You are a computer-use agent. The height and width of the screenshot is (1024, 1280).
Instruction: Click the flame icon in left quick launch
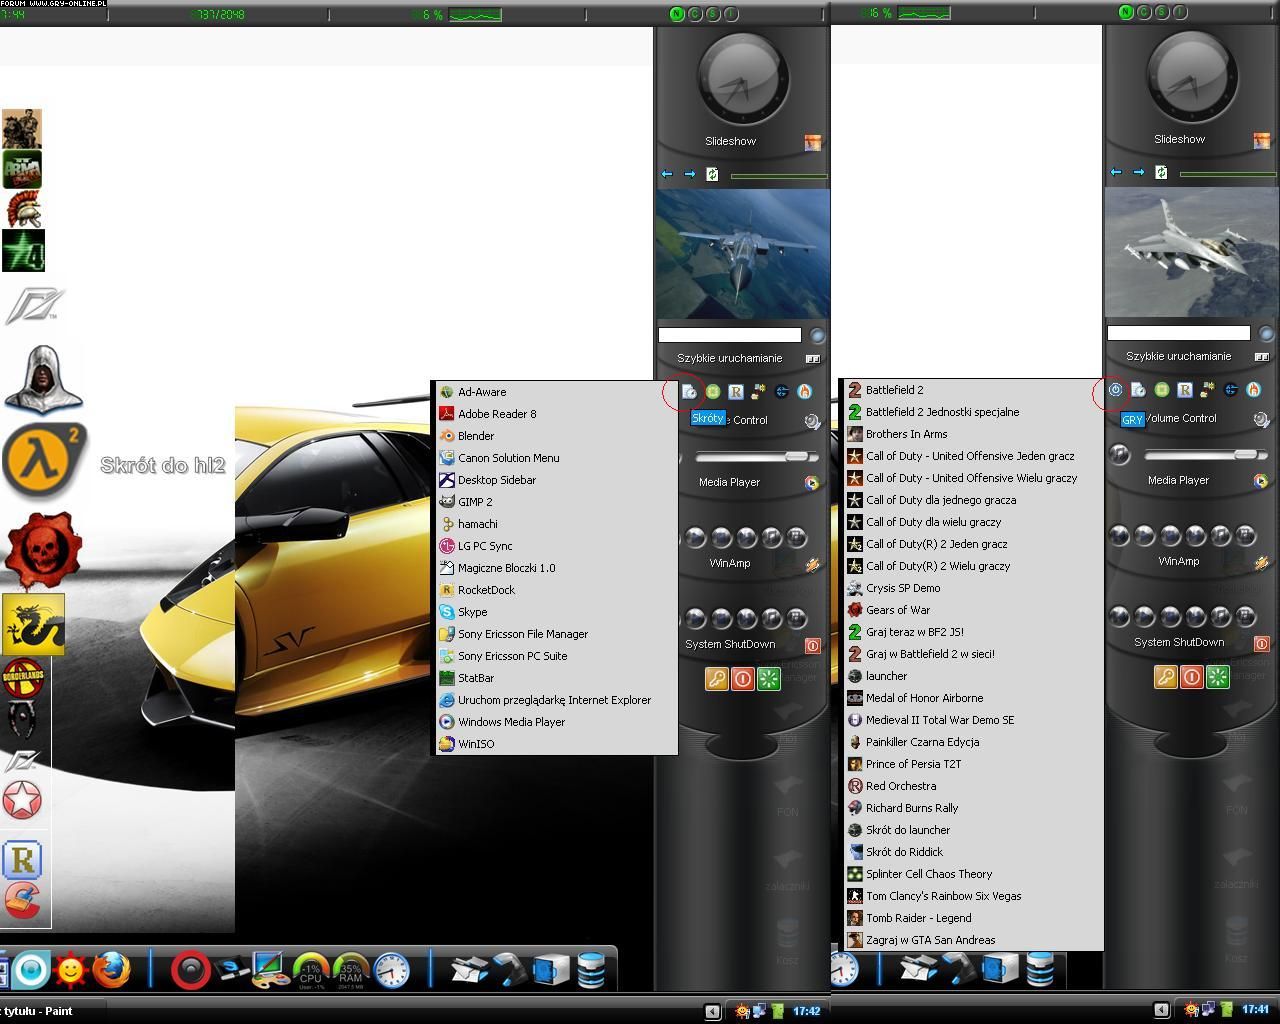pos(805,392)
